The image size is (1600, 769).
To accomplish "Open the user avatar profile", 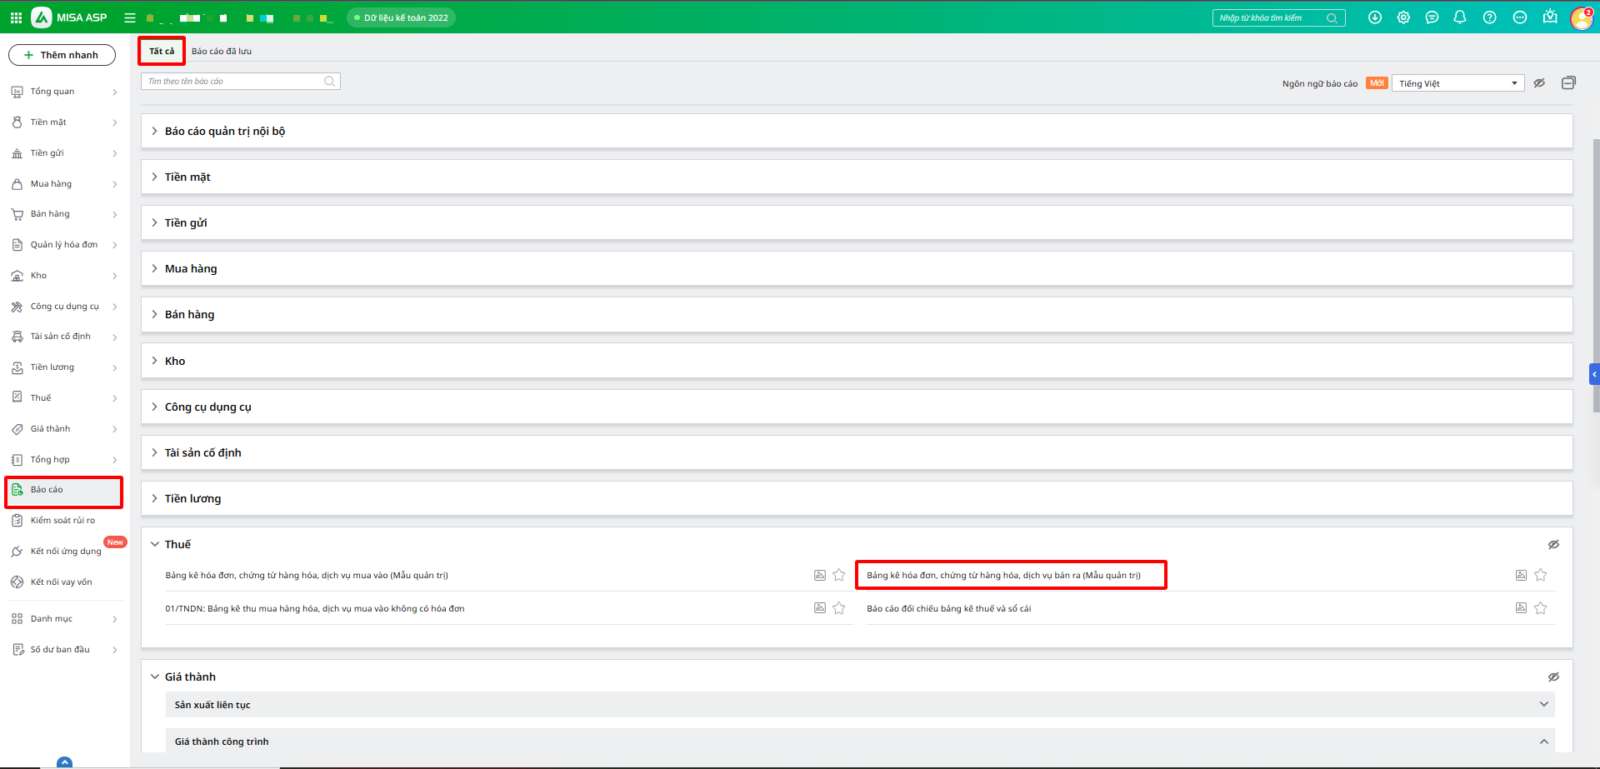I will tap(1581, 17).
